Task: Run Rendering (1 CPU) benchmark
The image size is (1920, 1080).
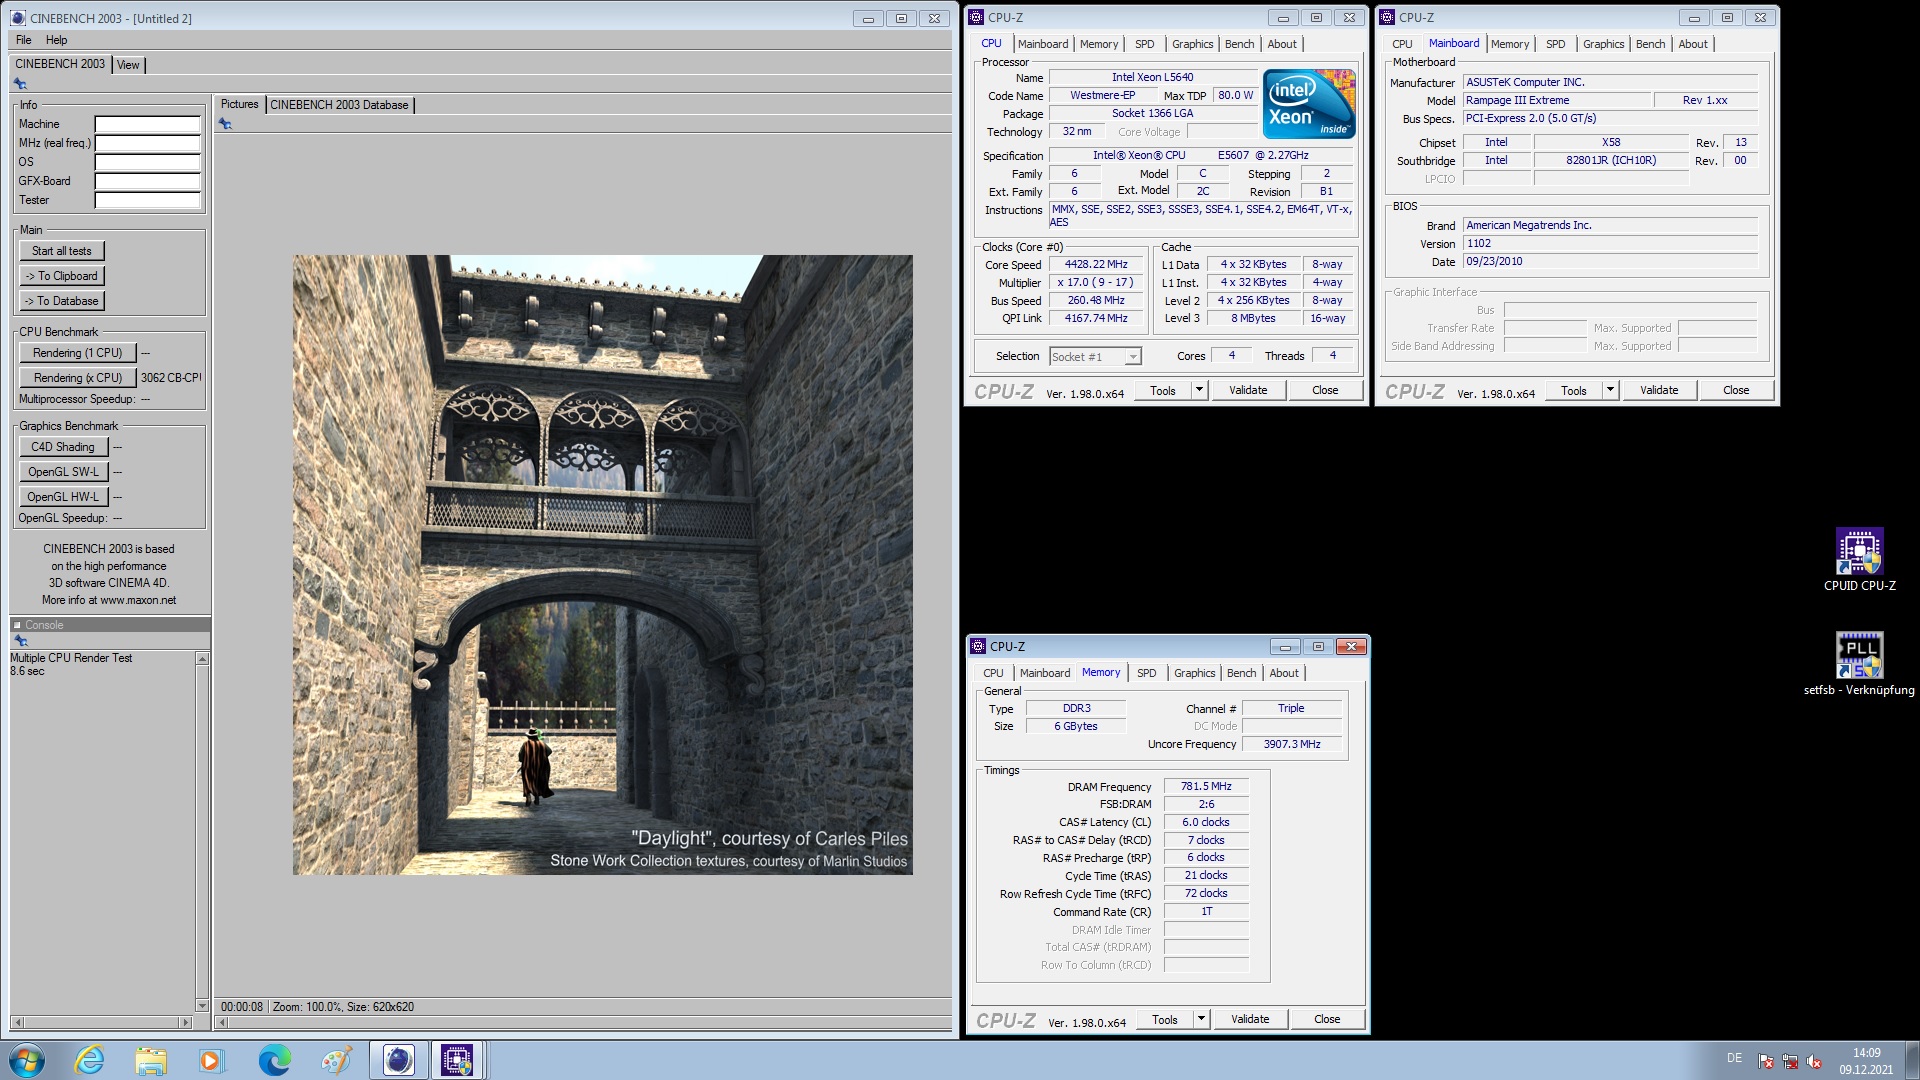Action: click(78, 353)
